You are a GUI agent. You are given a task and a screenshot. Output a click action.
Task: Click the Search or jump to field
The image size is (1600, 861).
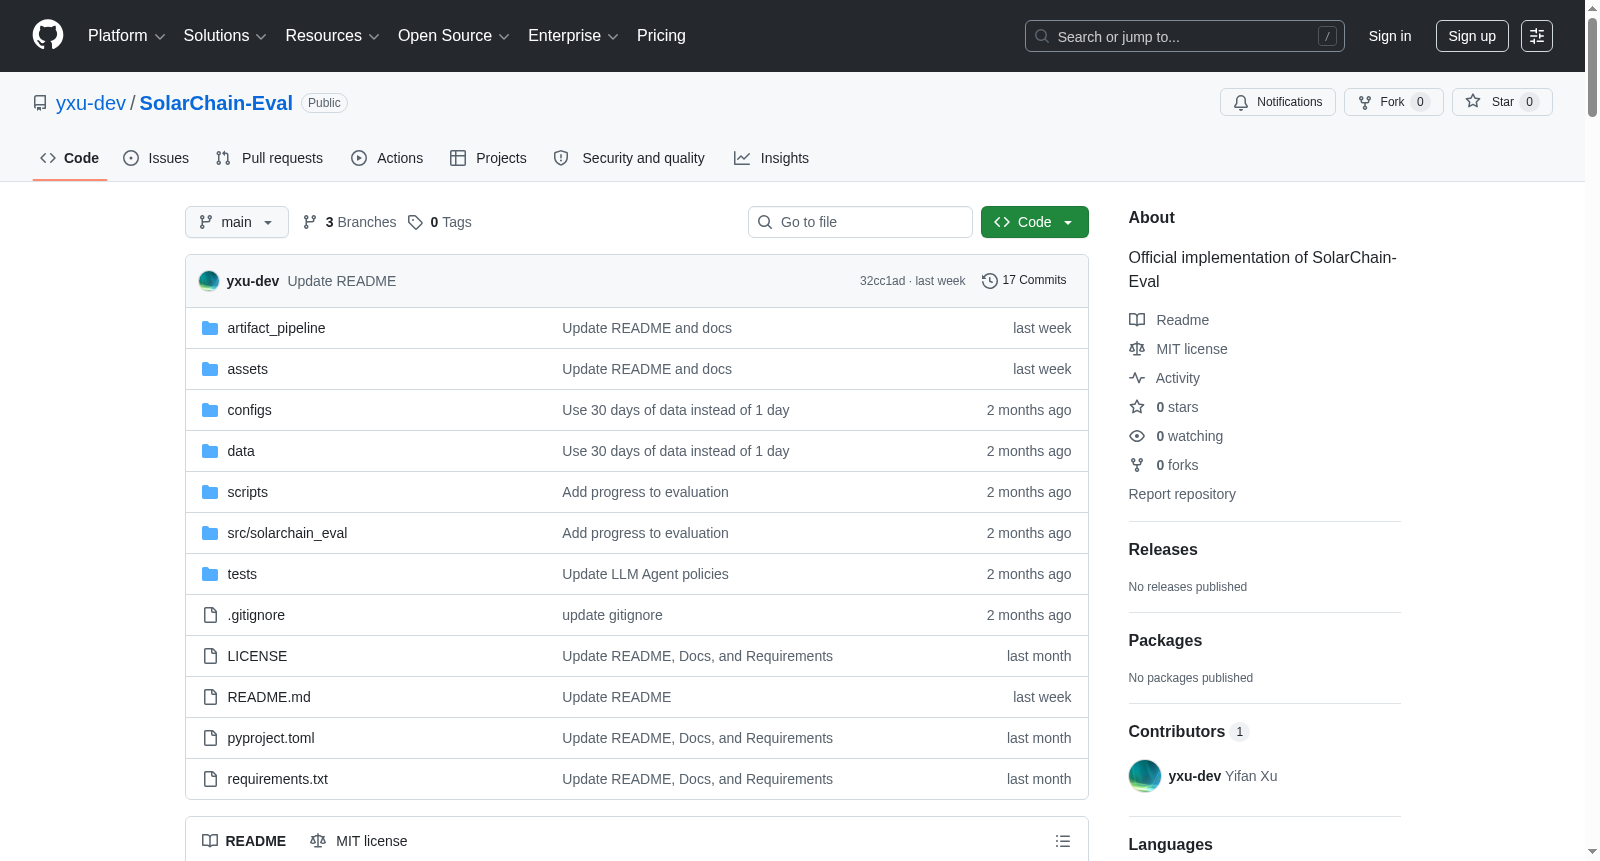1185,36
